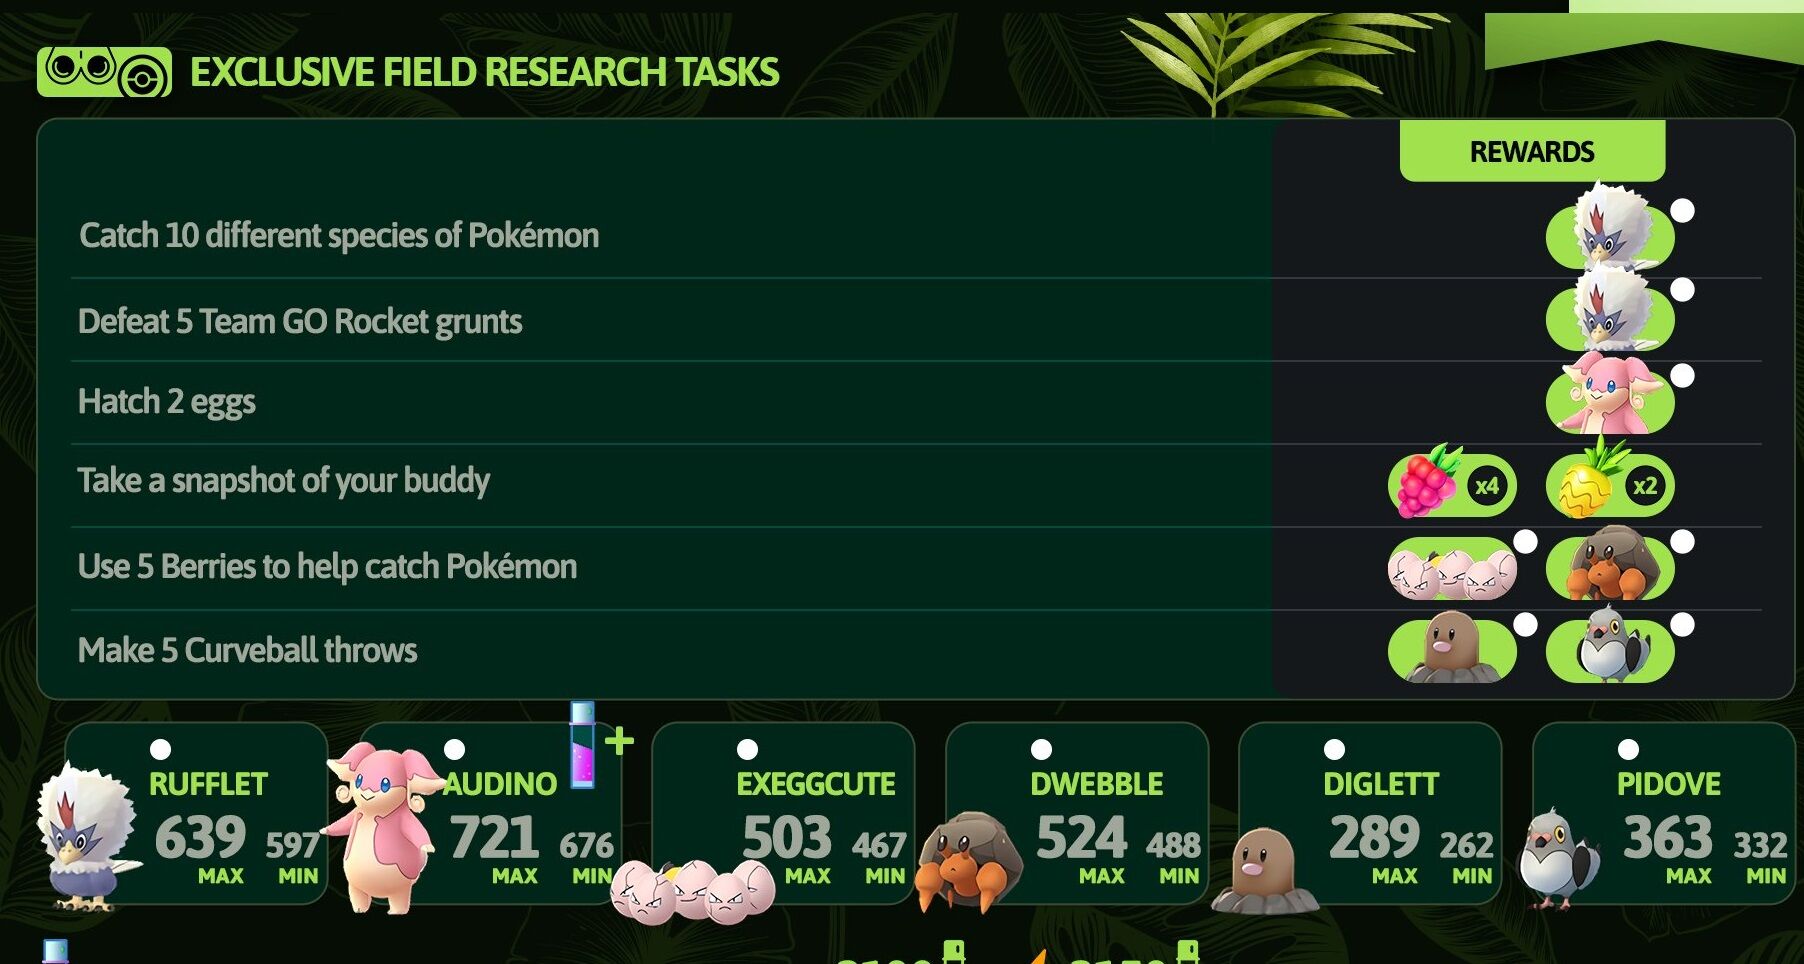The height and width of the screenshot is (964, 1804).
Task: Open the Audino reward for Hatch 2 eggs
Action: (1610, 394)
